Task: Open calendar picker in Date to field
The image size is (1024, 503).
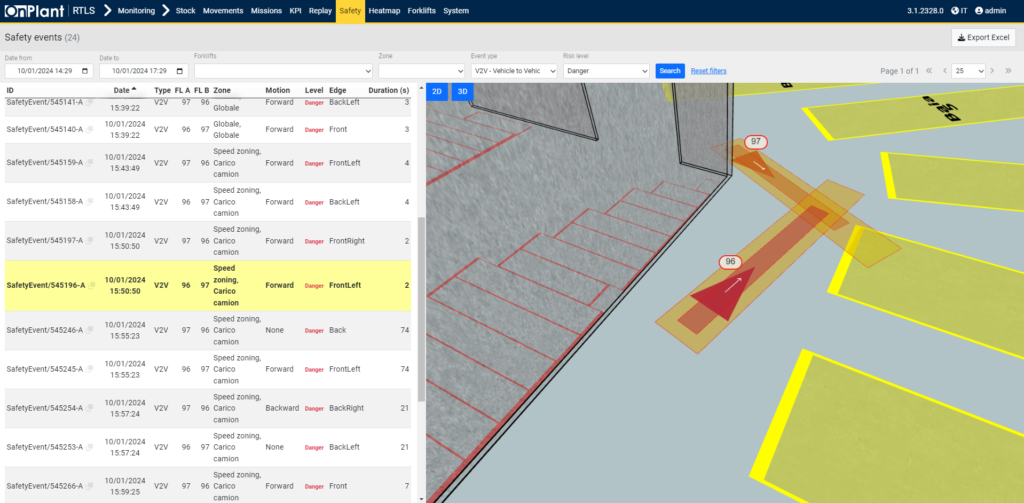Action: (x=180, y=71)
